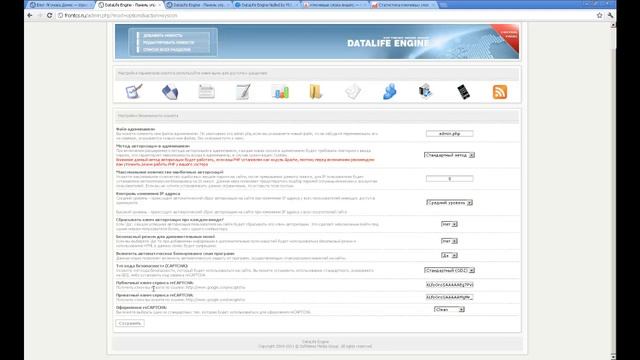The image size is (640, 360).
Task: Open the 'Нет' dropdown for safe mode of extra fields
Action: pos(449,241)
